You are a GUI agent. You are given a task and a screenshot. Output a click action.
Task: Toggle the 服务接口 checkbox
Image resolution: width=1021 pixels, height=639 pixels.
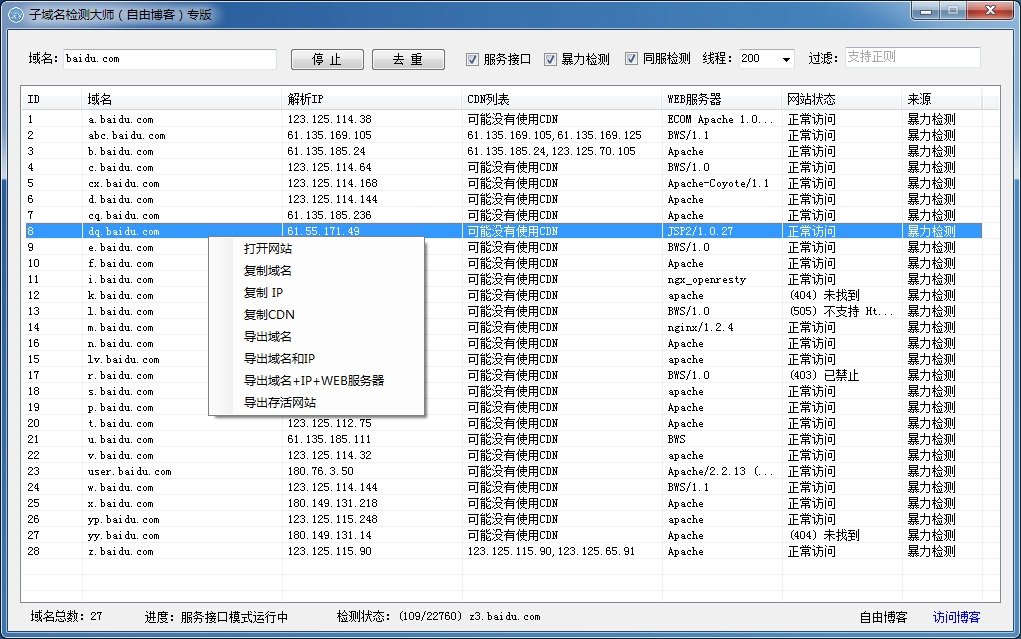coord(473,59)
